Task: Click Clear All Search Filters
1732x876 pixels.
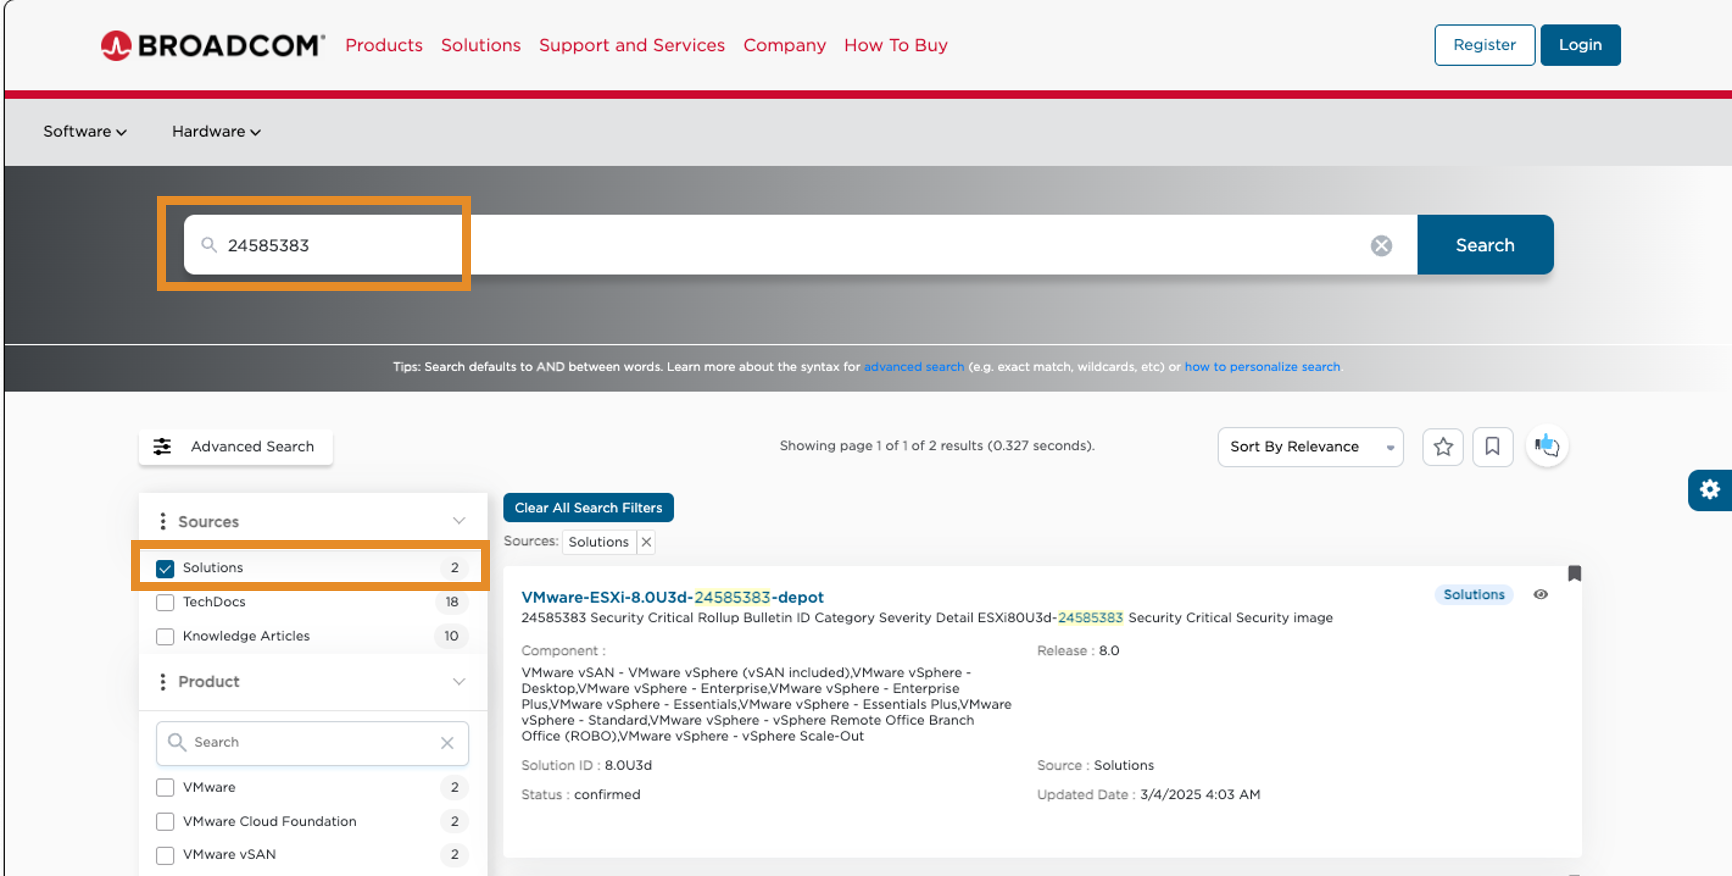Action: pyautogui.click(x=588, y=508)
